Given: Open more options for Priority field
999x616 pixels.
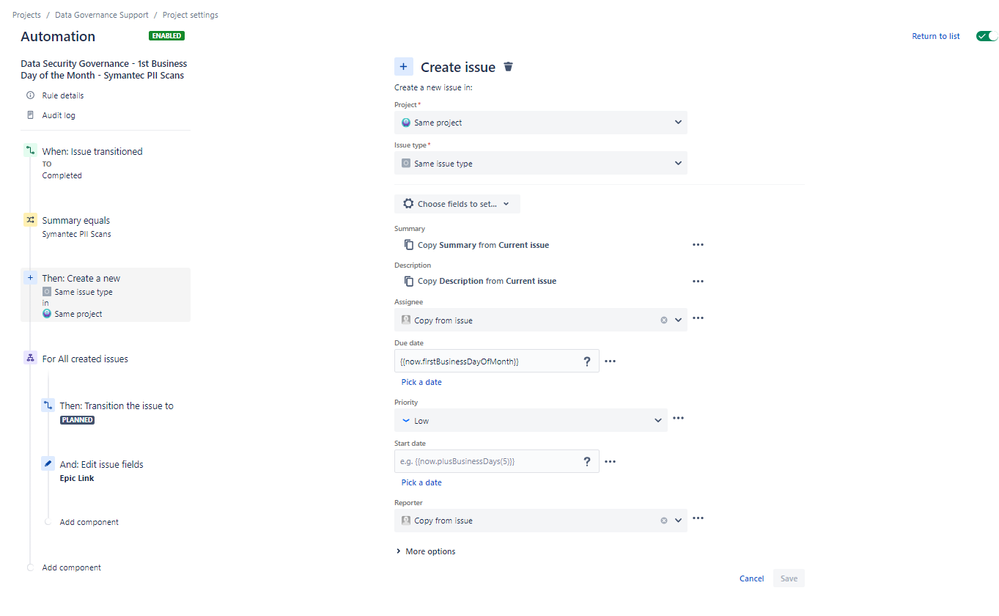Looking at the screenshot, I should 678,419.
